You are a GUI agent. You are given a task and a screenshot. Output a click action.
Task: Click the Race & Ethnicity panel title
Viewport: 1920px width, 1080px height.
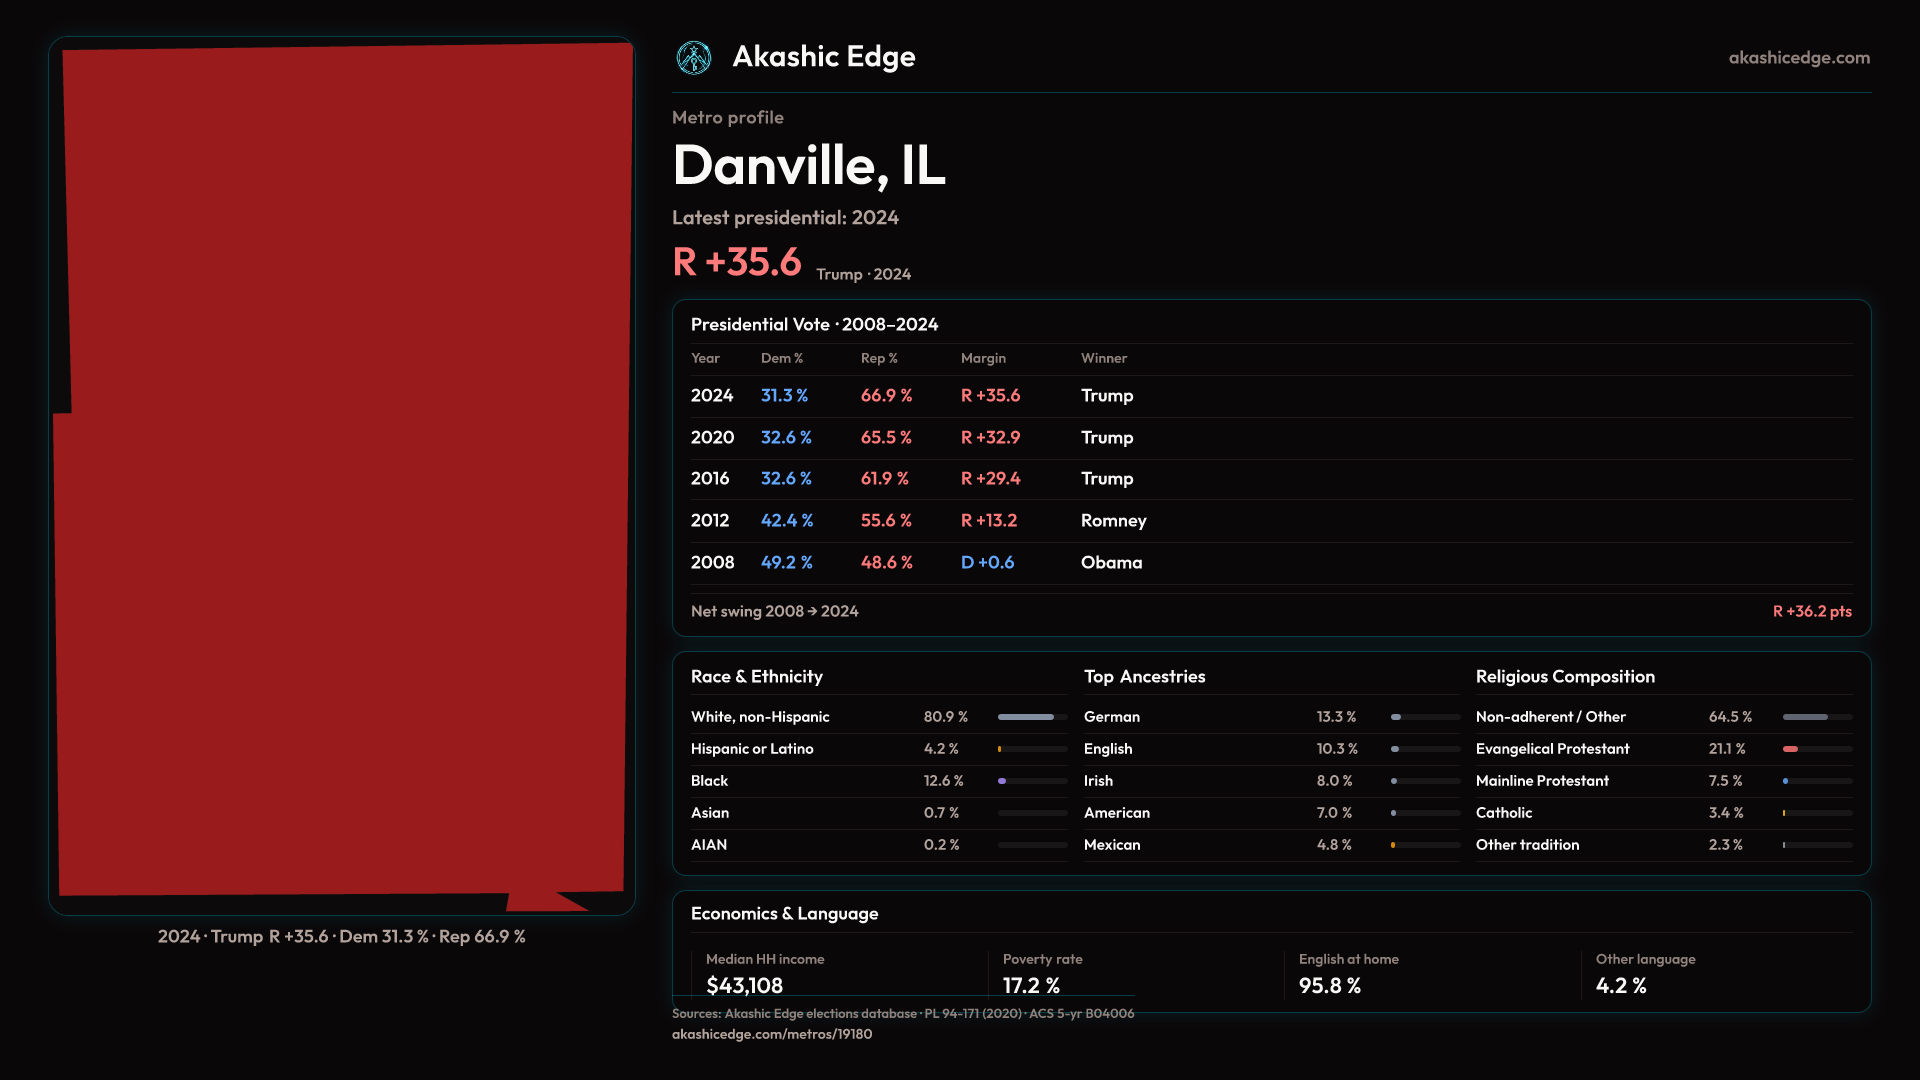pos(756,677)
